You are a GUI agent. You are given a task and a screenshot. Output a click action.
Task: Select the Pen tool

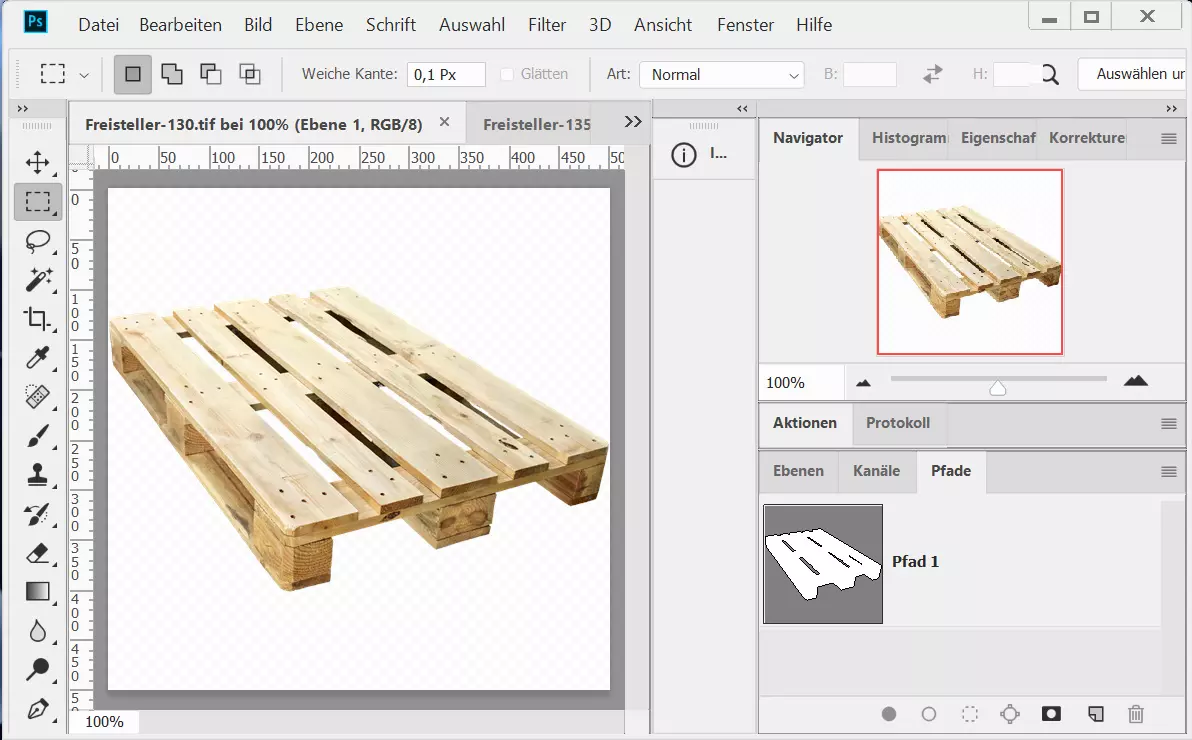37,709
